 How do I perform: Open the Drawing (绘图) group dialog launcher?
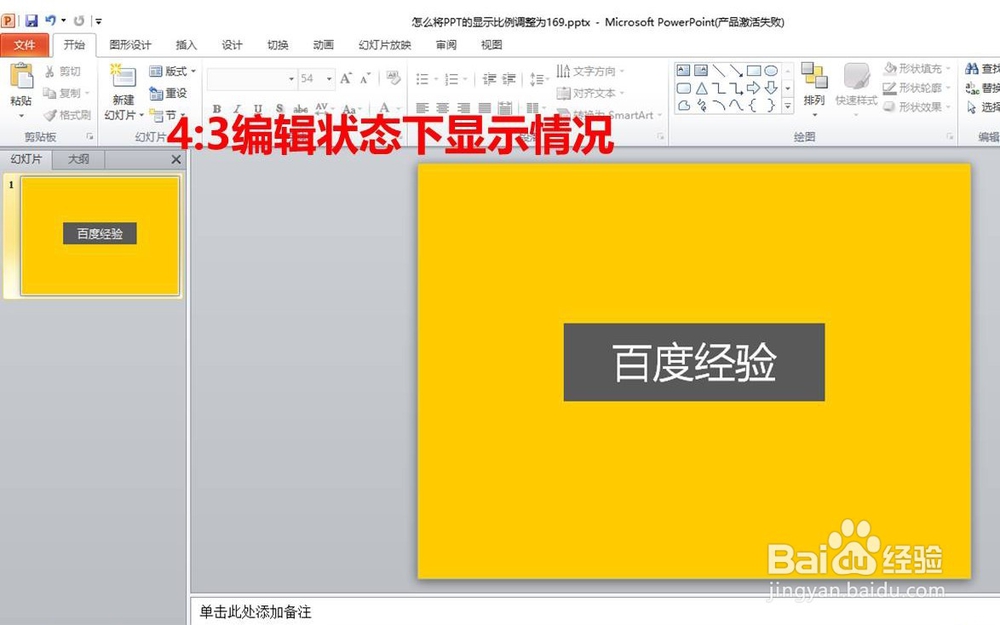click(x=950, y=136)
